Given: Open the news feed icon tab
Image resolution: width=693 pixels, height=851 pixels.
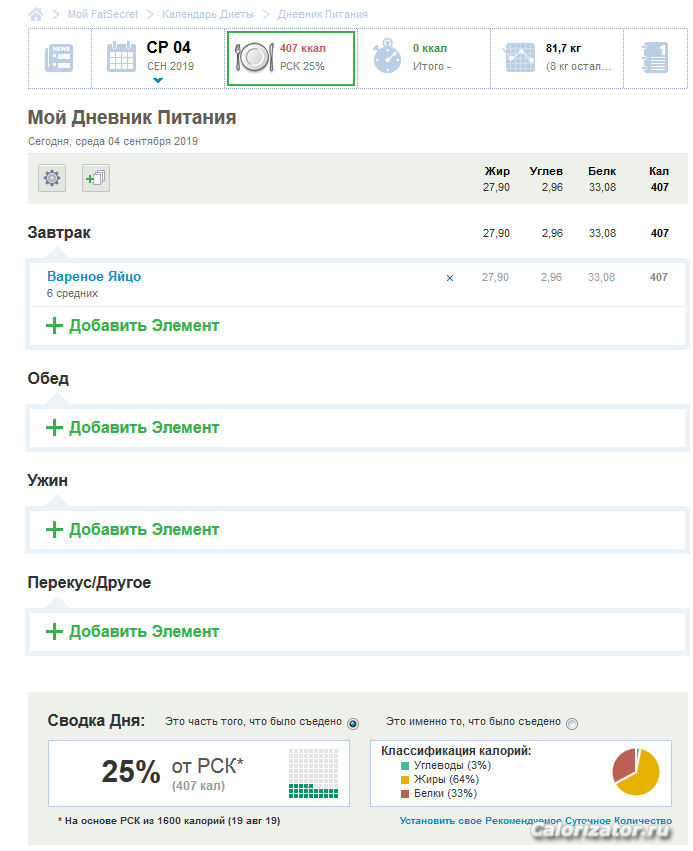Looking at the screenshot, I should coord(59,57).
